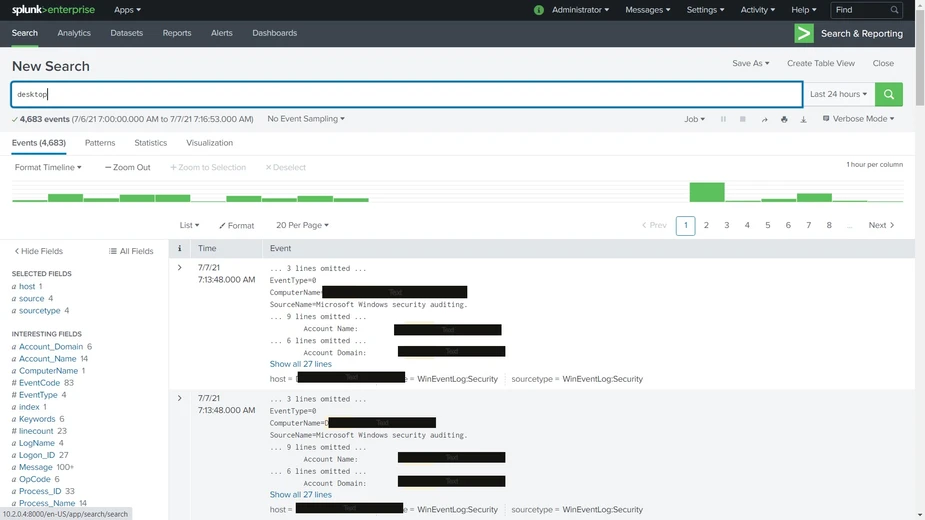The image size is (925, 520).
Task: Stop the search job
Action: click(x=743, y=119)
